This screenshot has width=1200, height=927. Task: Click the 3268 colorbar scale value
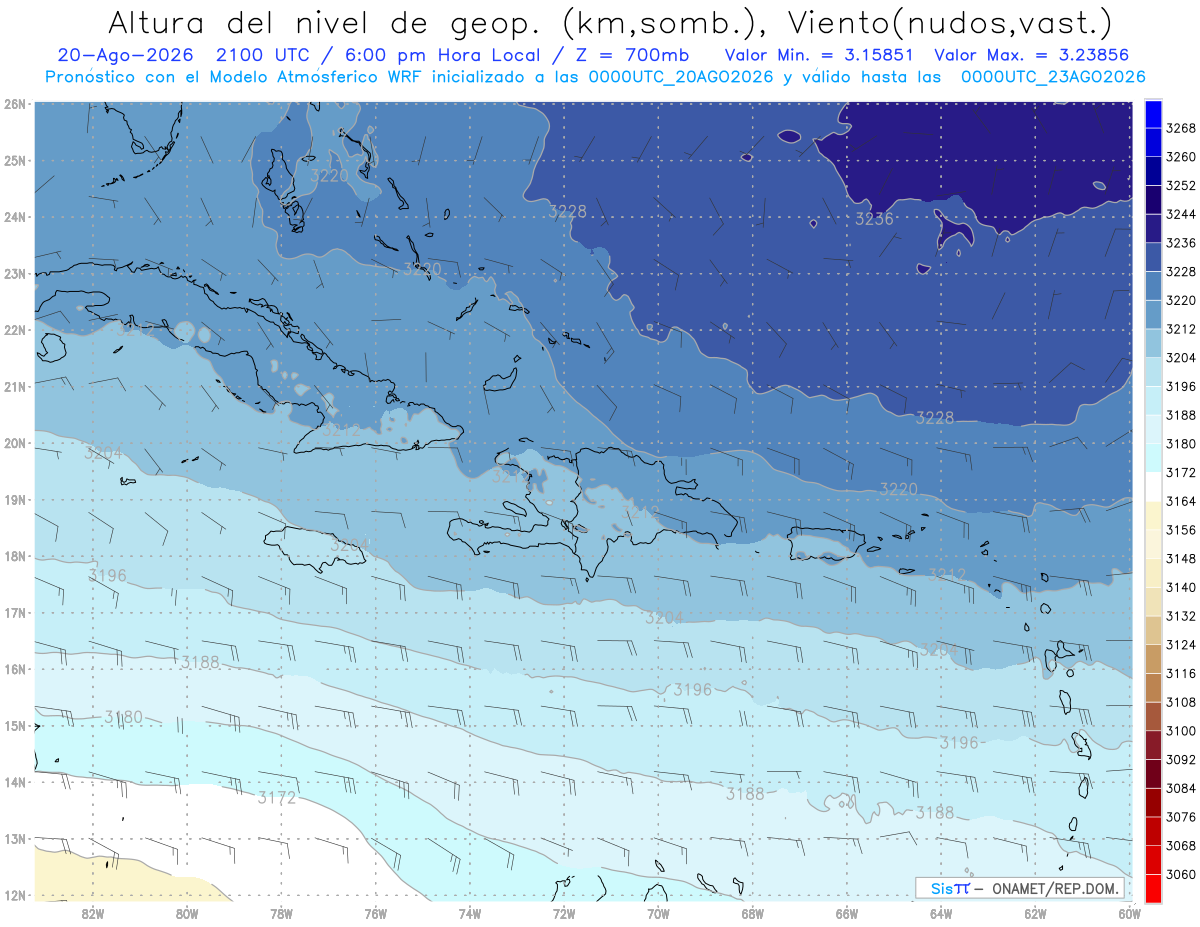coord(1181,128)
